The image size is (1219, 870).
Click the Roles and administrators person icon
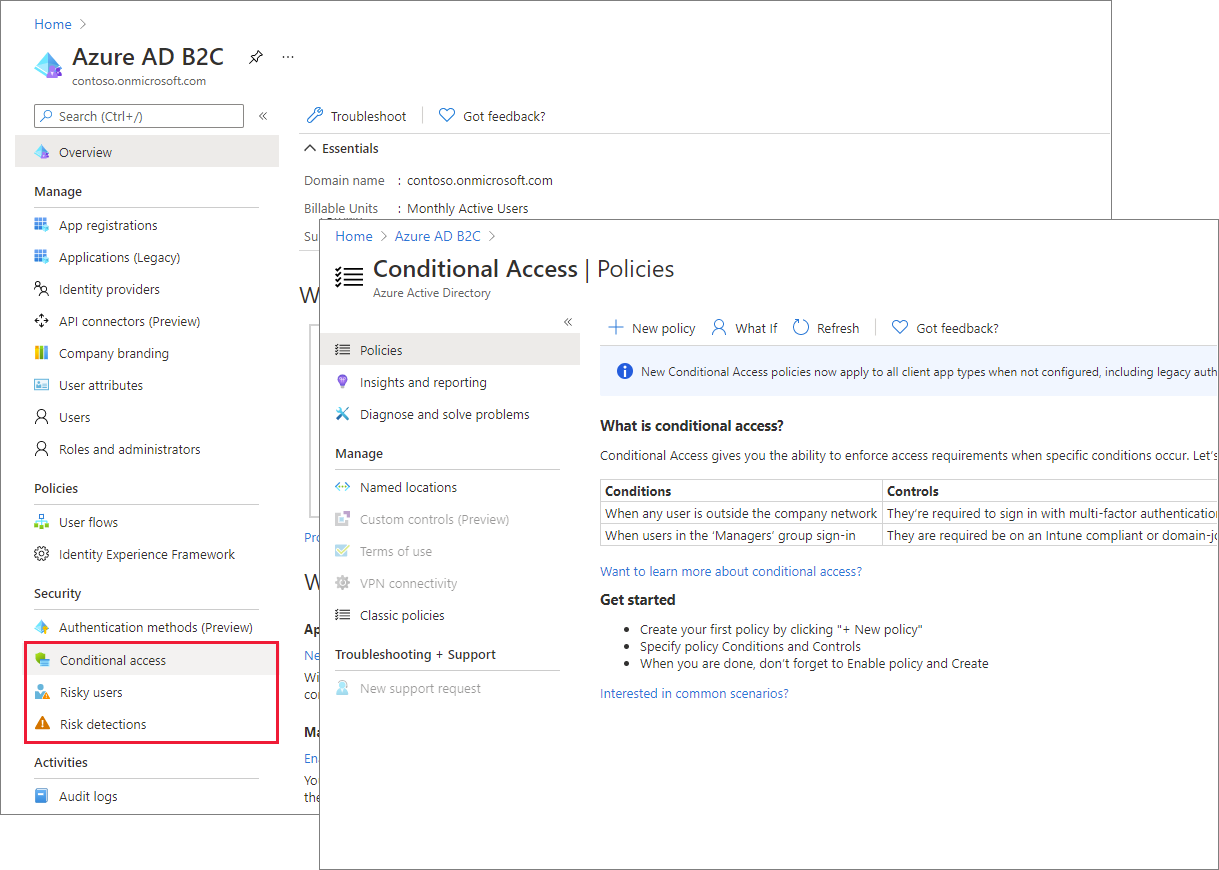pyautogui.click(x=41, y=449)
